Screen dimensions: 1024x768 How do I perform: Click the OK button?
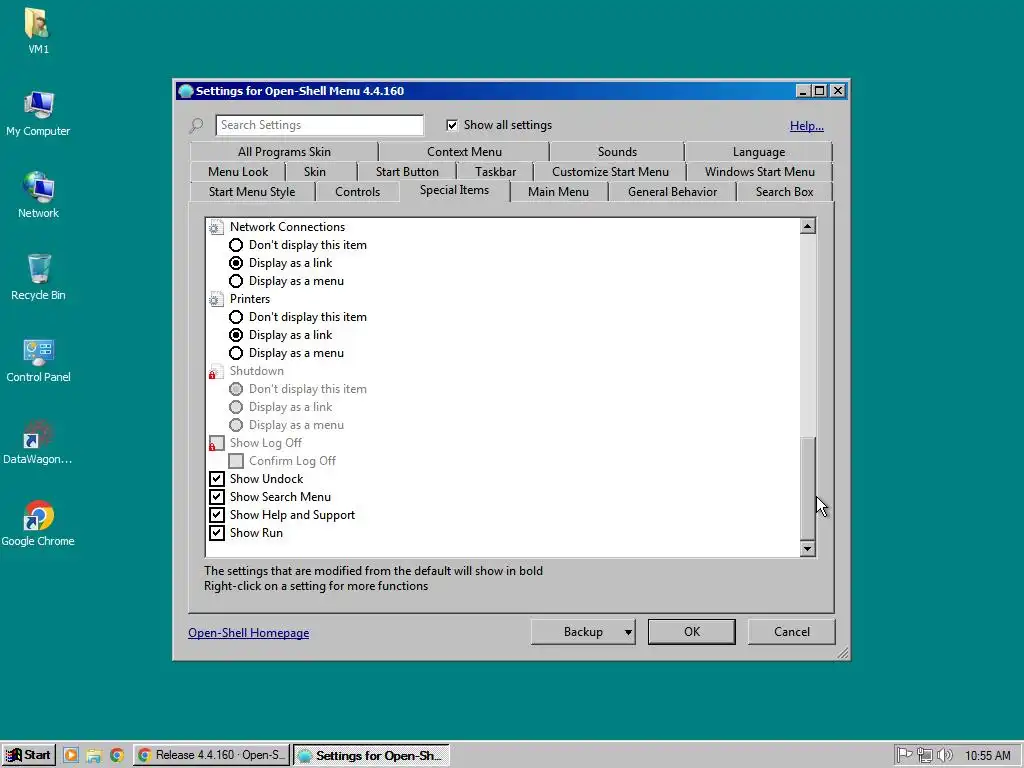692,632
